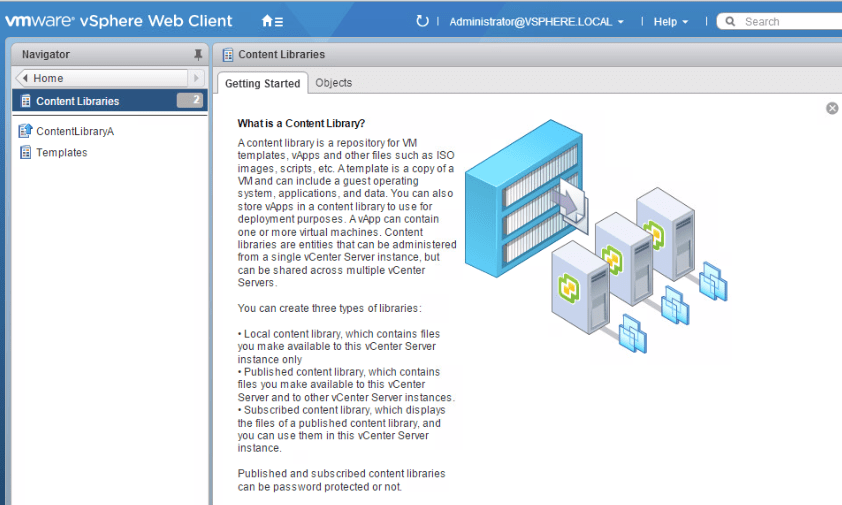Expand the Help dropdown menu
The height and width of the screenshot is (505, 842).
pos(670,21)
